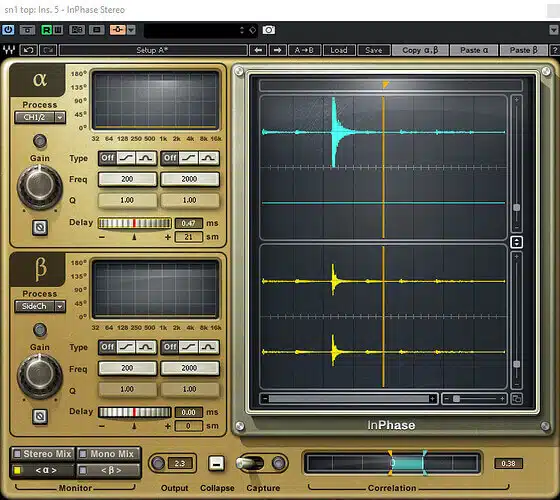
Task: Select Off for beta second filter type
Action: pos(170,347)
